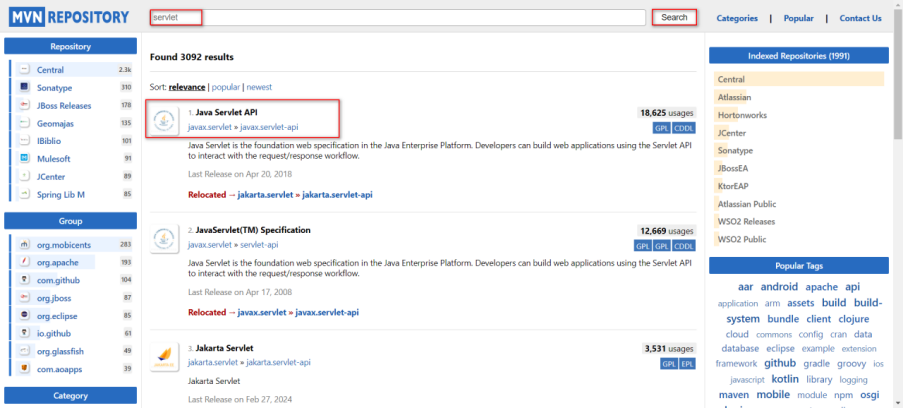
Task: Click the 12,669 usages badge
Action: (x=666, y=231)
